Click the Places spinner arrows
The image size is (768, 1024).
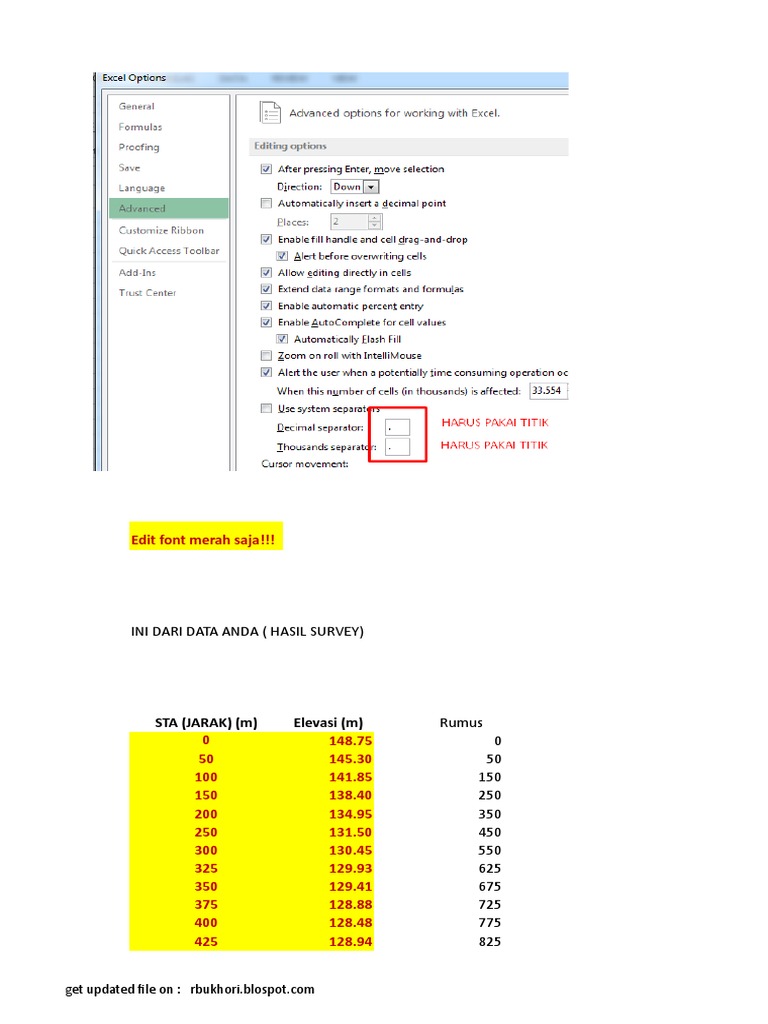tap(375, 222)
